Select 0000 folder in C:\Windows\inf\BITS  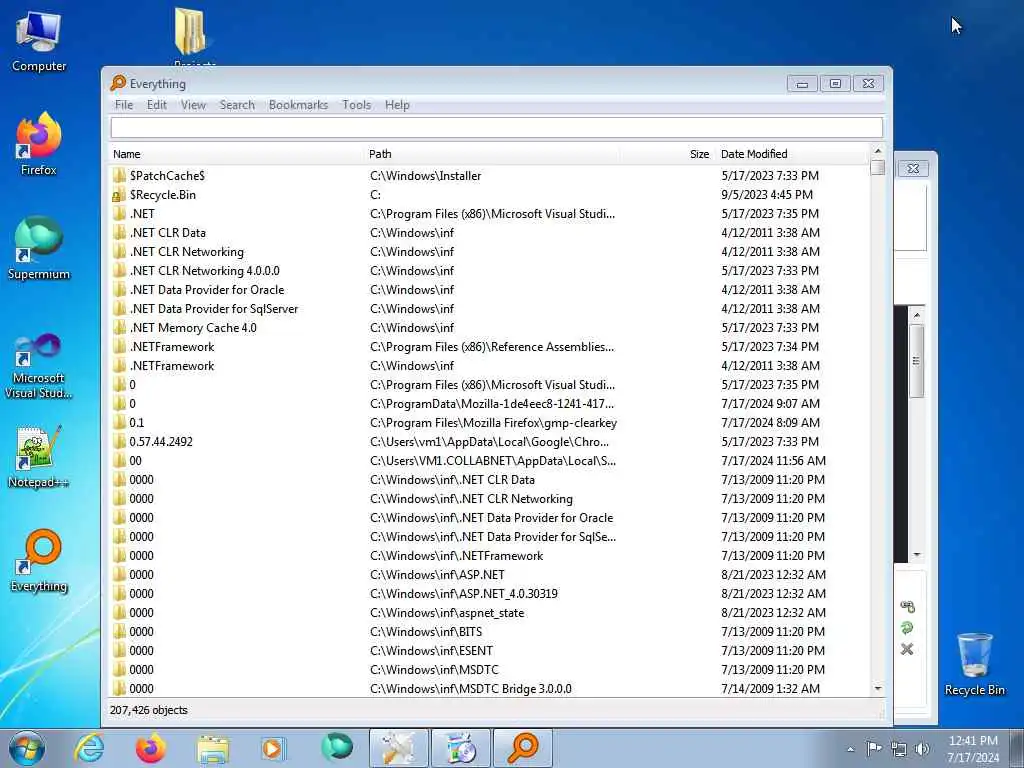point(490,632)
